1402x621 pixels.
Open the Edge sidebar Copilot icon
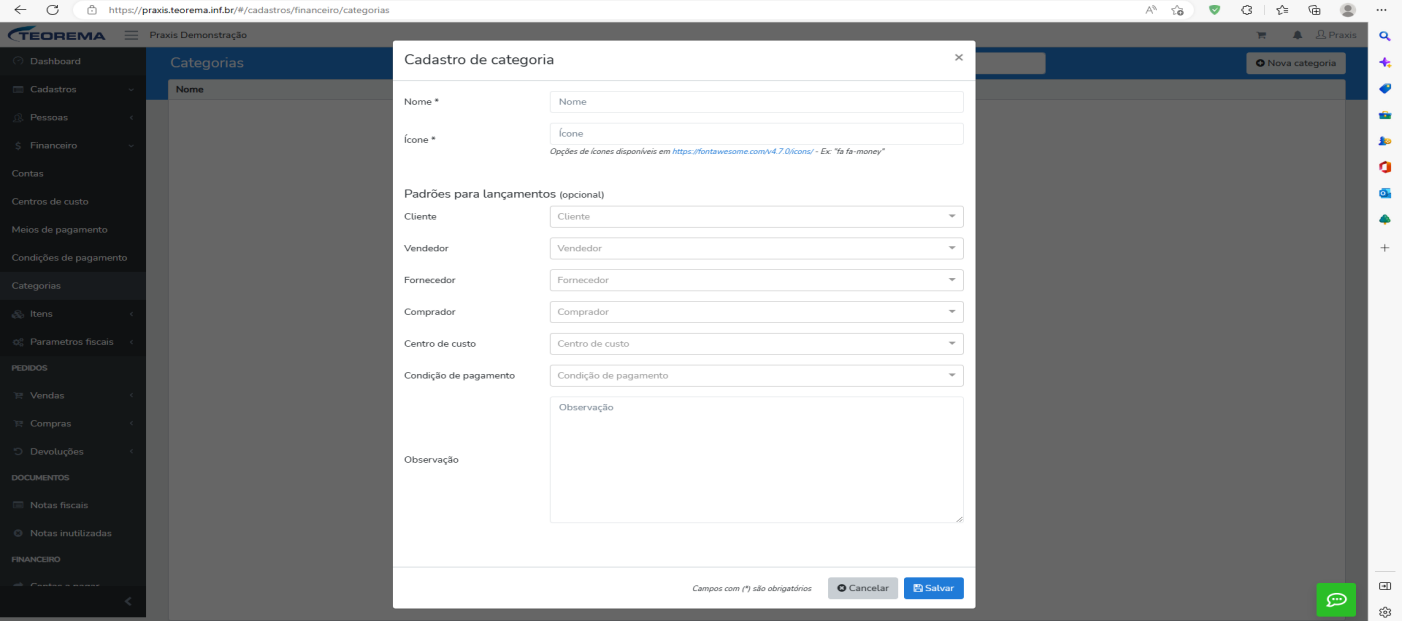point(1385,62)
